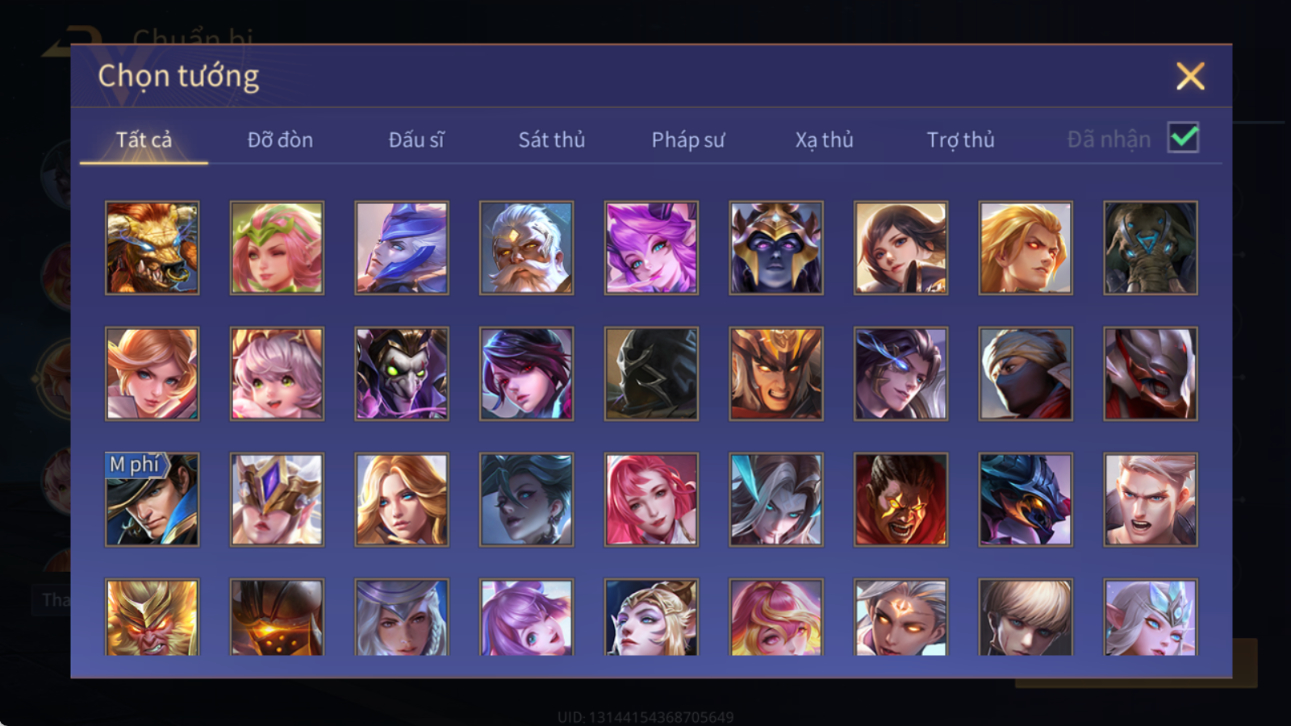The image size is (1291, 726).
Task: Select the Tất cả tab
Action: click(144, 140)
